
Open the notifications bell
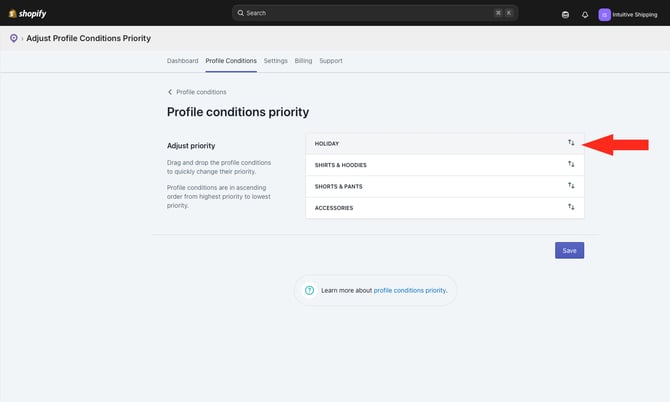pos(585,15)
